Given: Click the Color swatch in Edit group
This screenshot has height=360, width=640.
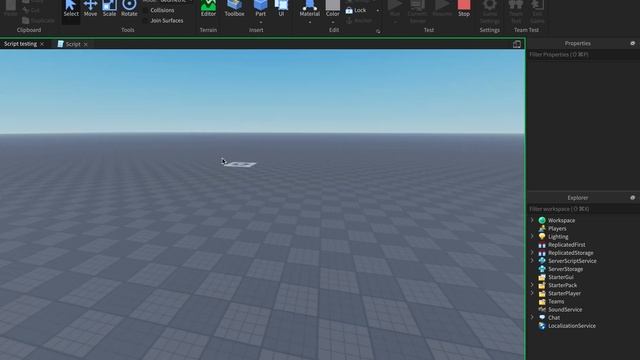Looking at the screenshot, I should (x=333, y=5).
